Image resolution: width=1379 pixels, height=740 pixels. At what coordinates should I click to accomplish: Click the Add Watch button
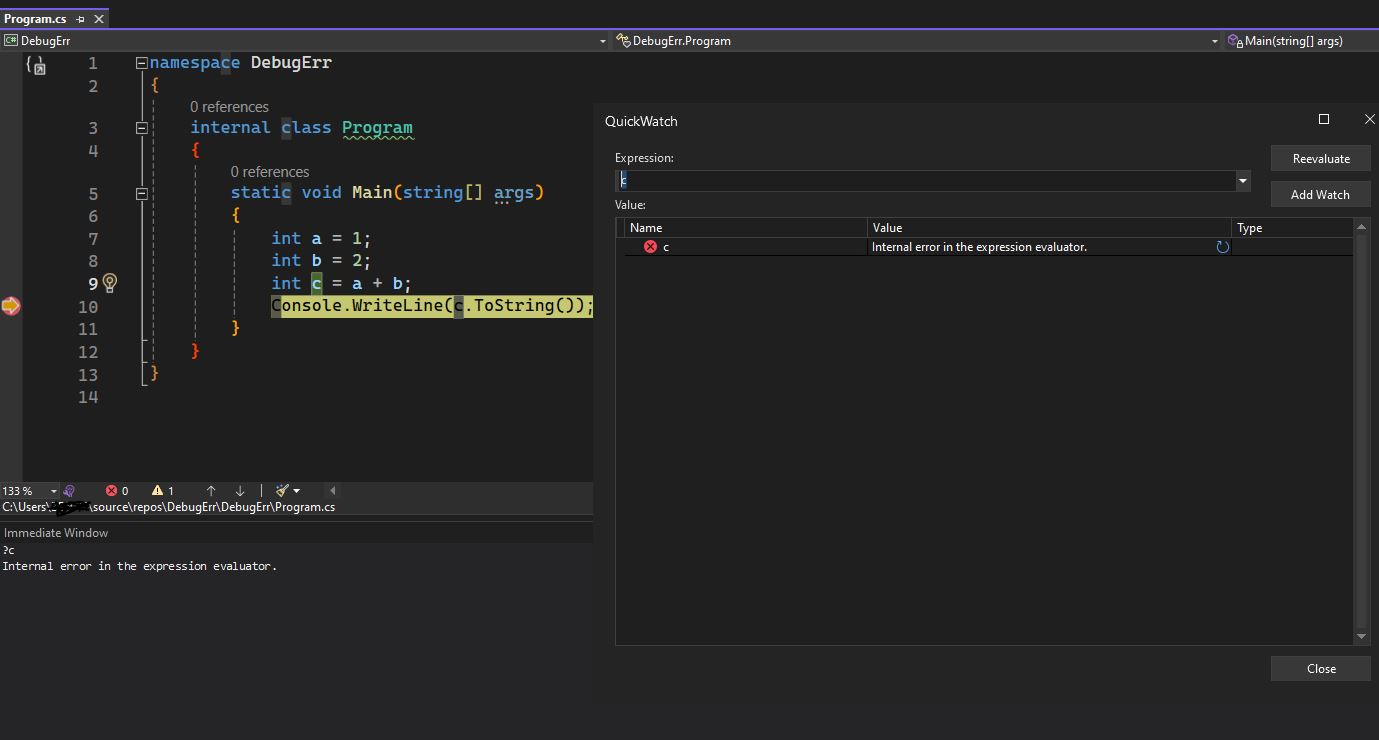1320,195
